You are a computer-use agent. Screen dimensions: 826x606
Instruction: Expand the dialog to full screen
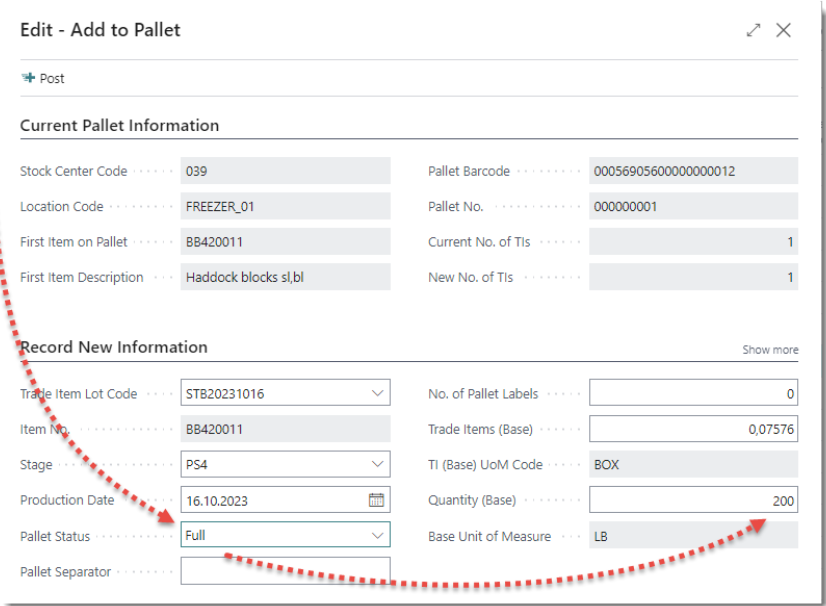(753, 30)
